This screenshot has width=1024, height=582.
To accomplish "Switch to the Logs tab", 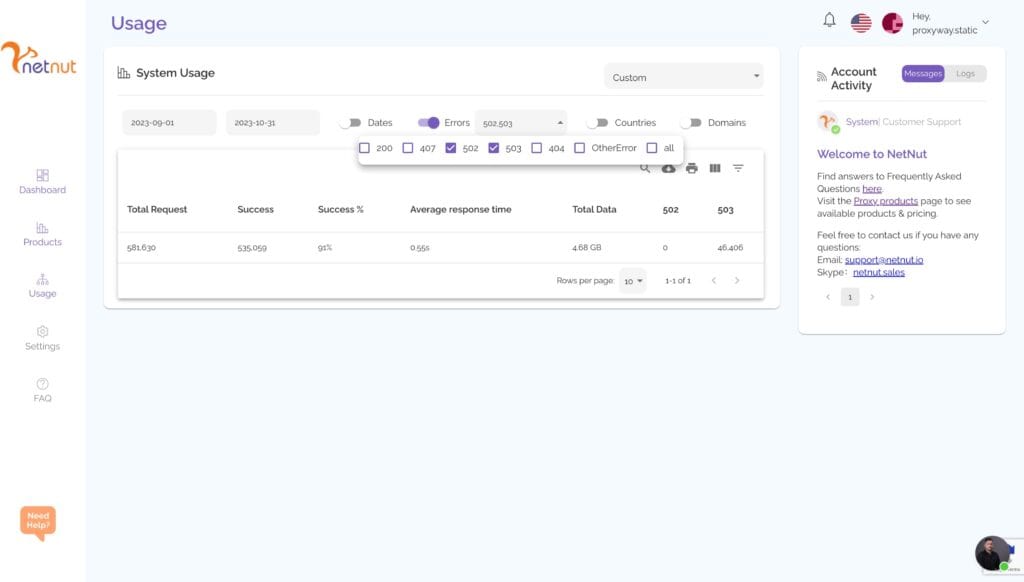I will (966, 73).
